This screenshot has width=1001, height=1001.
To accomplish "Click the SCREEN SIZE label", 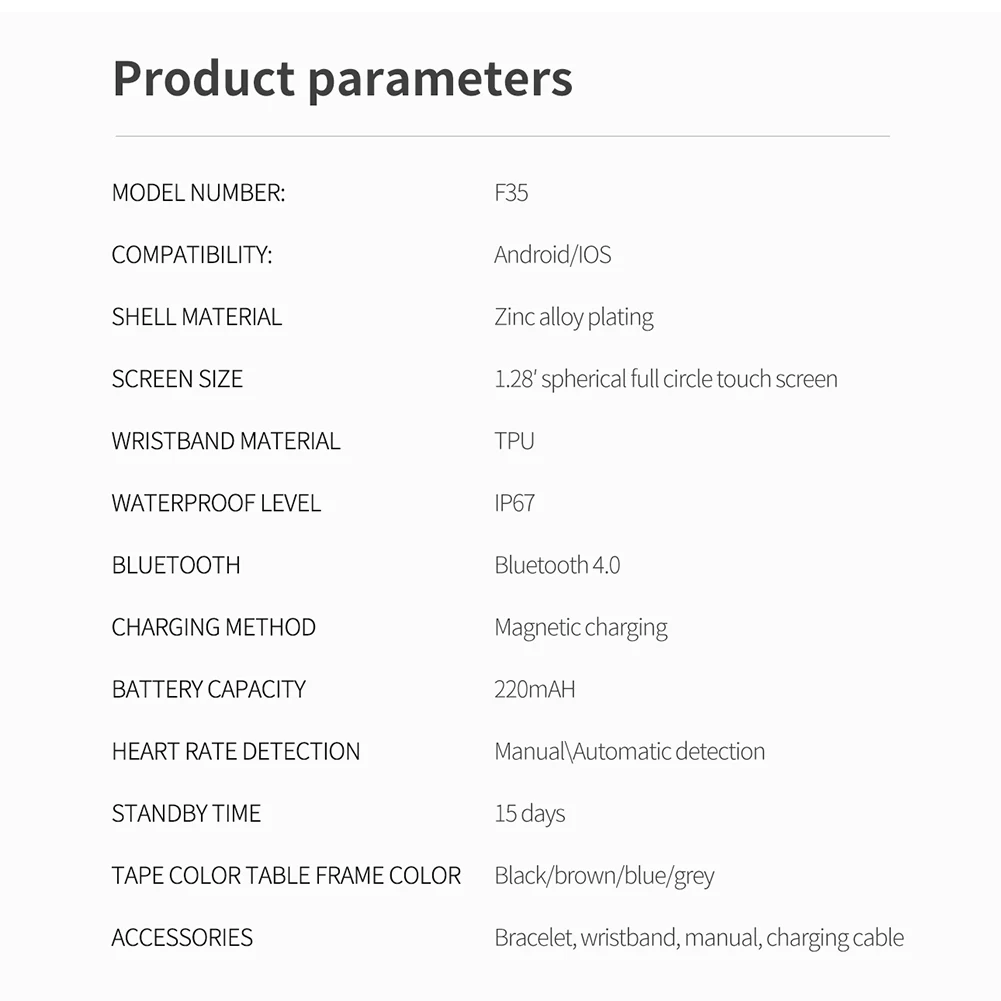I will pos(177,379).
